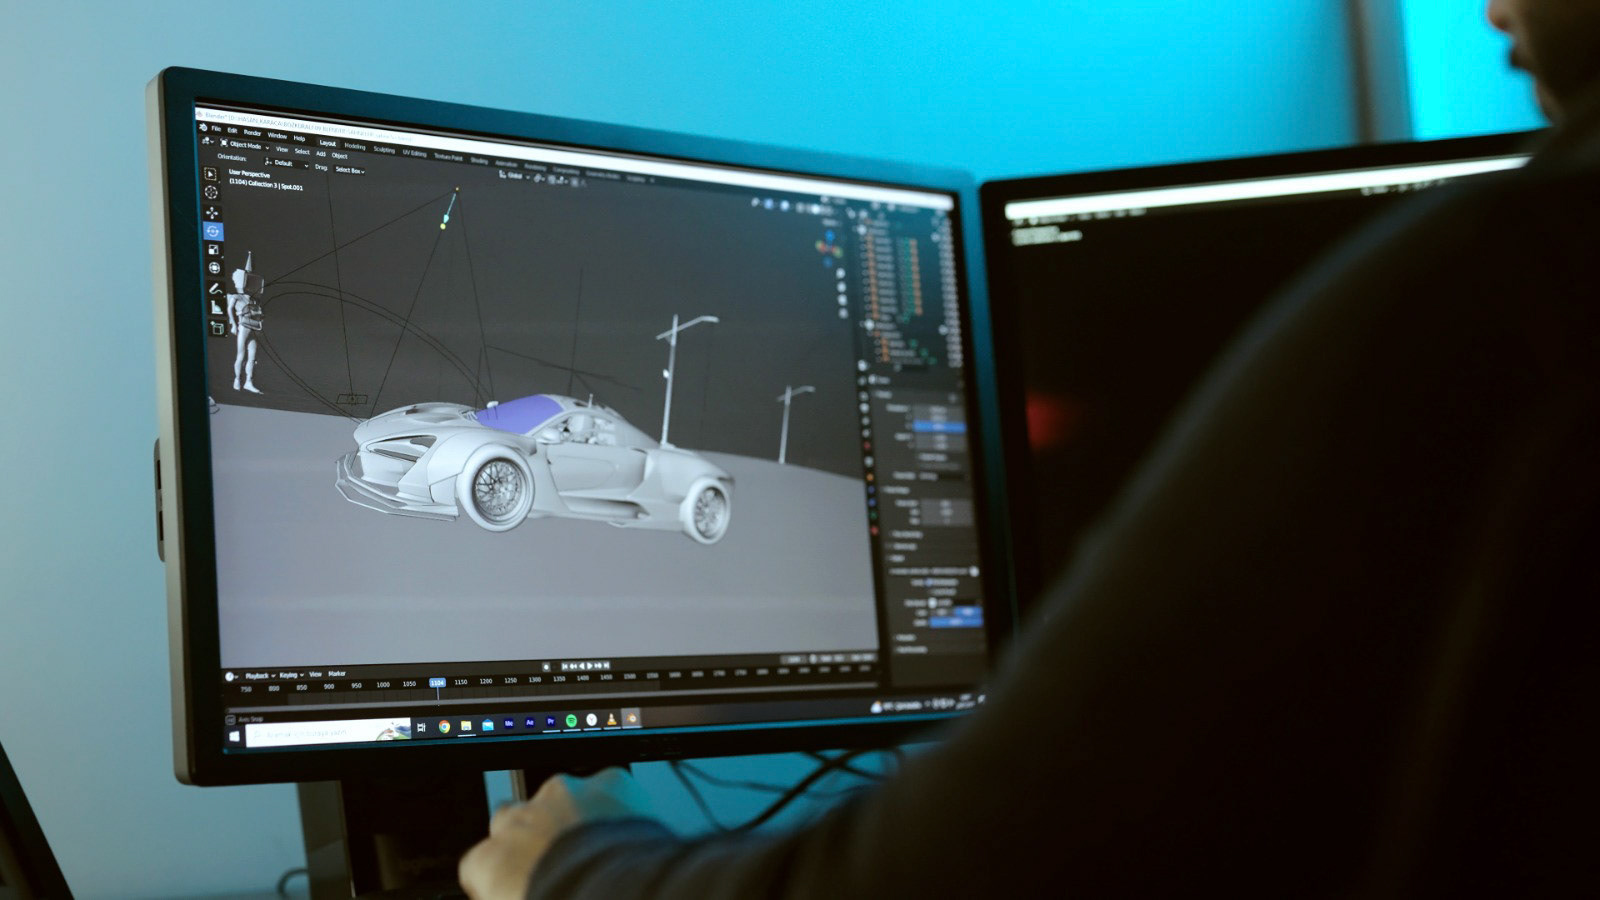Open the Global transform orientation dropdown
Image resolution: width=1600 pixels, height=900 pixels.
pyautogui.click(x=514, y=175)
